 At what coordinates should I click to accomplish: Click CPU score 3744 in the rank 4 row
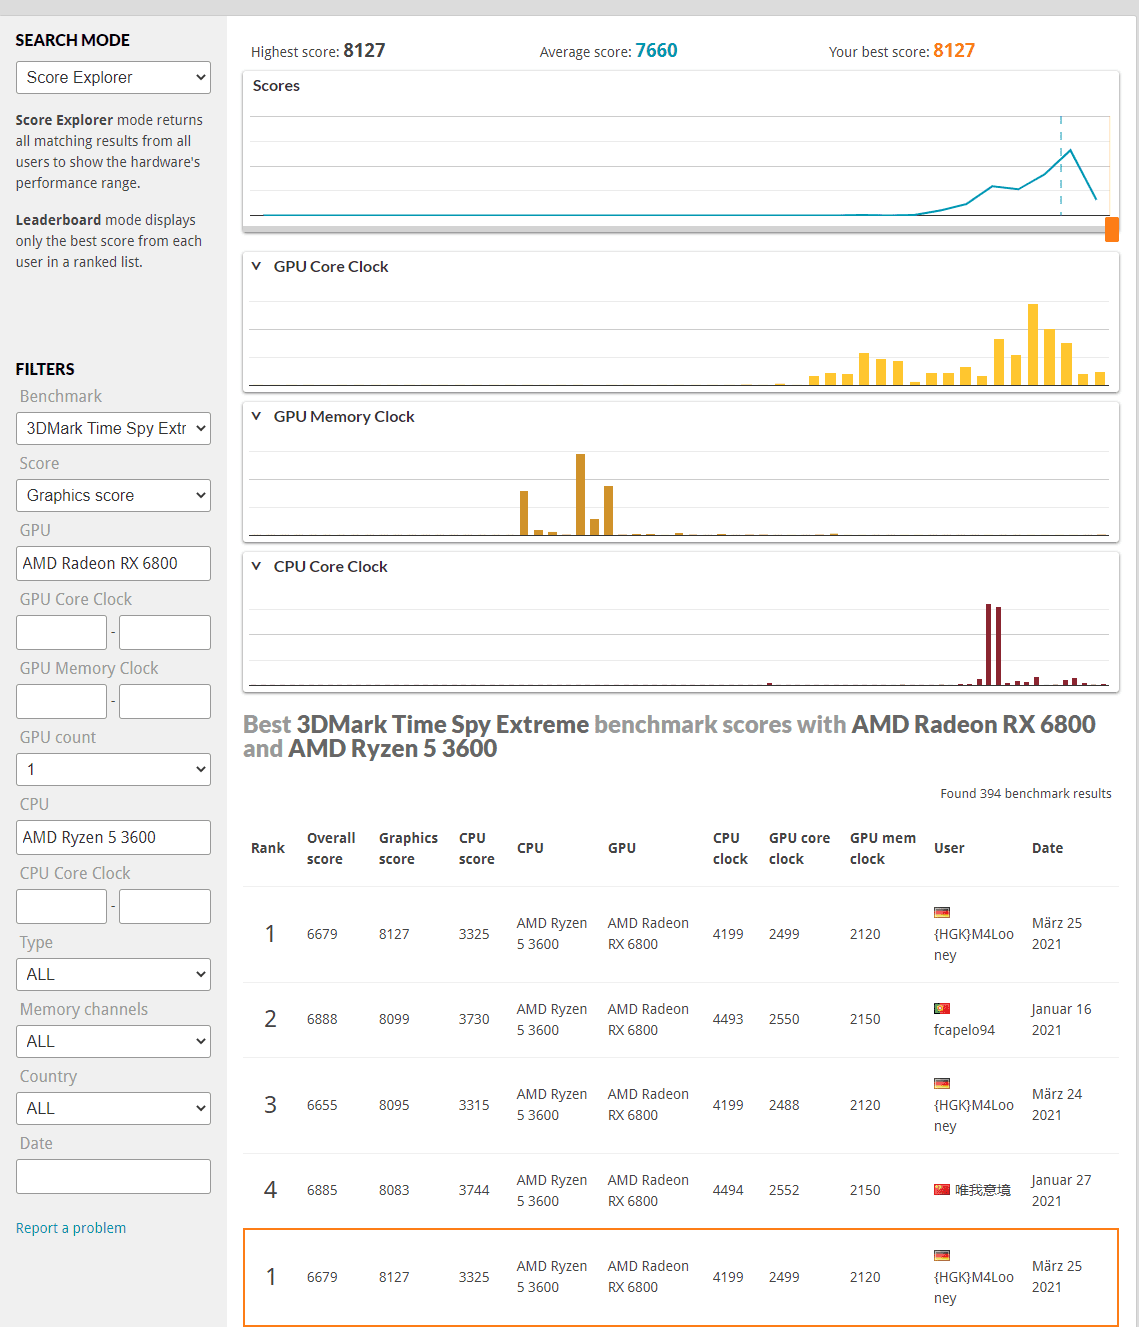click(x=474, y=1190)
